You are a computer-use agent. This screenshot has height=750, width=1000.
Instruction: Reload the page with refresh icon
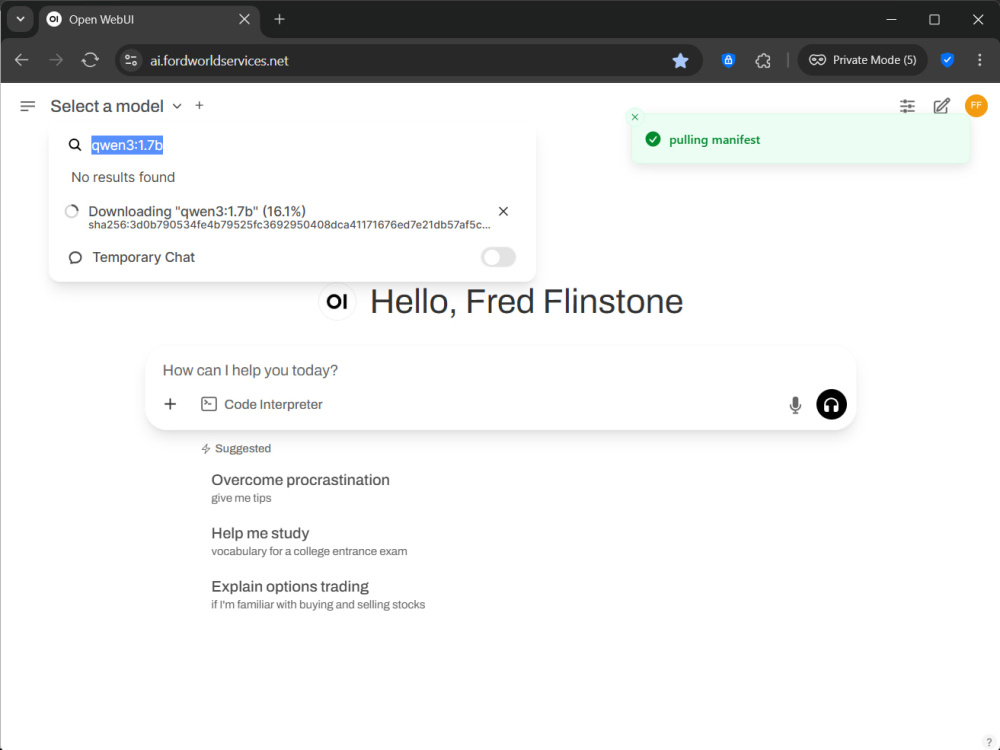point(90,61)
